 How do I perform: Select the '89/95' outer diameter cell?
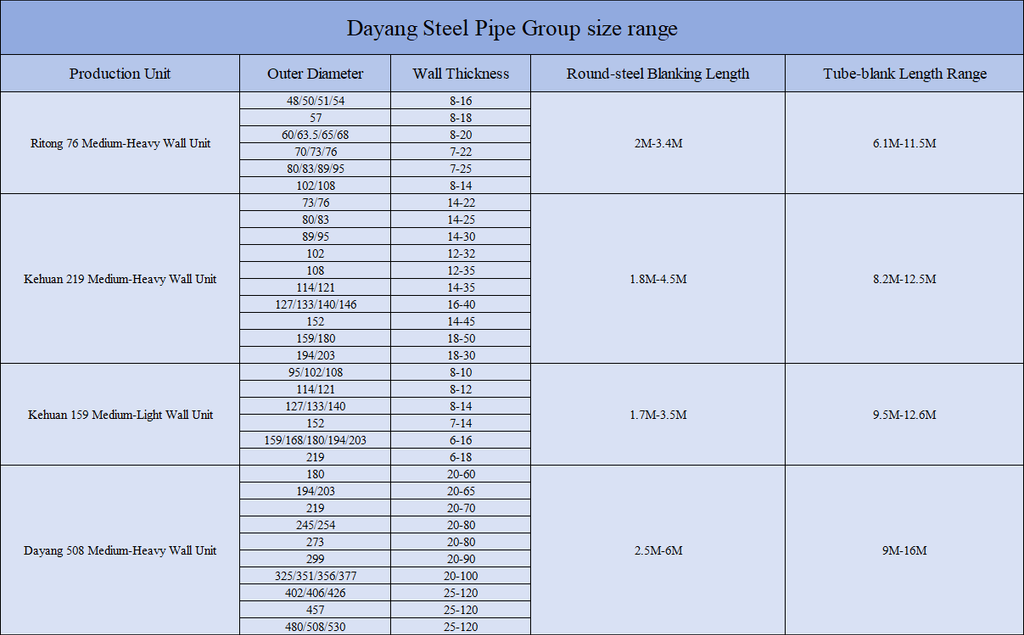click(315, 236)
